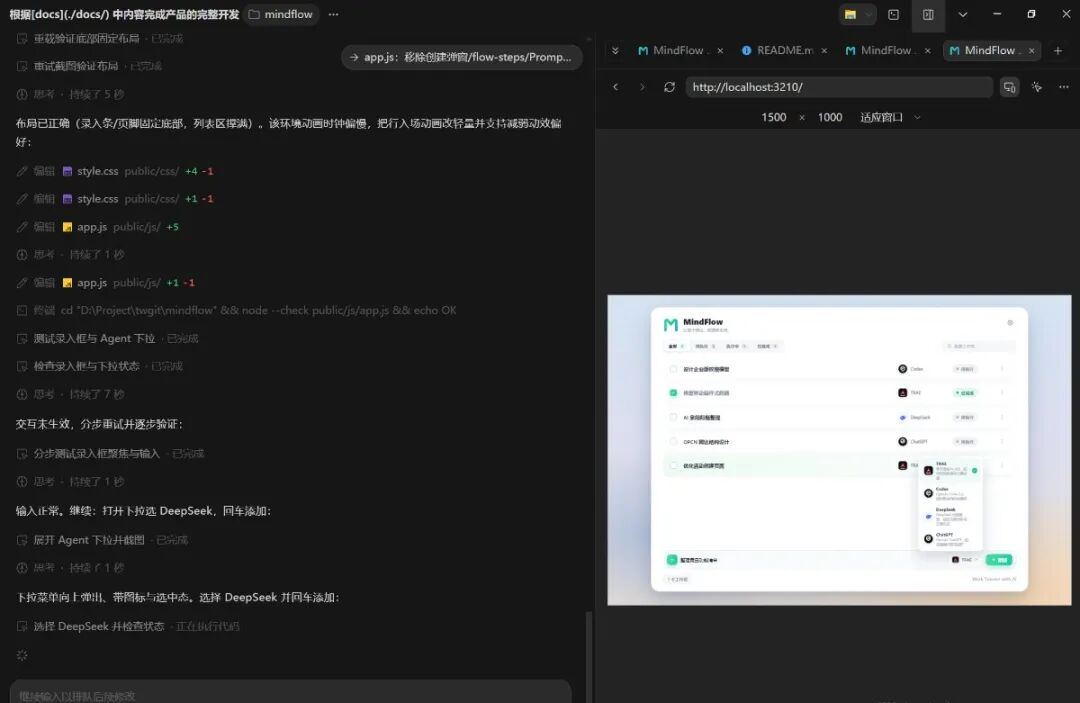Toggle the side panel layout icon
The width and height of the screenshot is (1080, 703).
point(928,14)
